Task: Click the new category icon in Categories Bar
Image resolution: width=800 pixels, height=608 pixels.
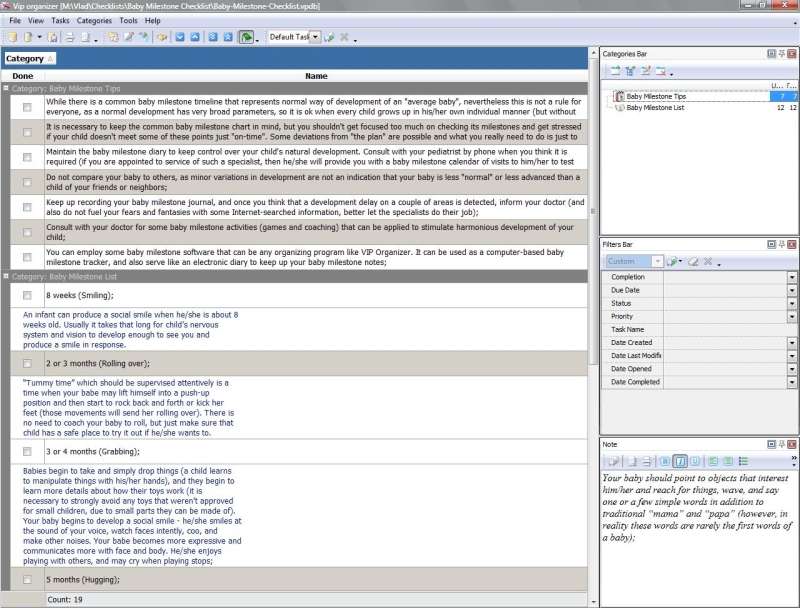Action: pyautogui.click(x=615, y=72)
